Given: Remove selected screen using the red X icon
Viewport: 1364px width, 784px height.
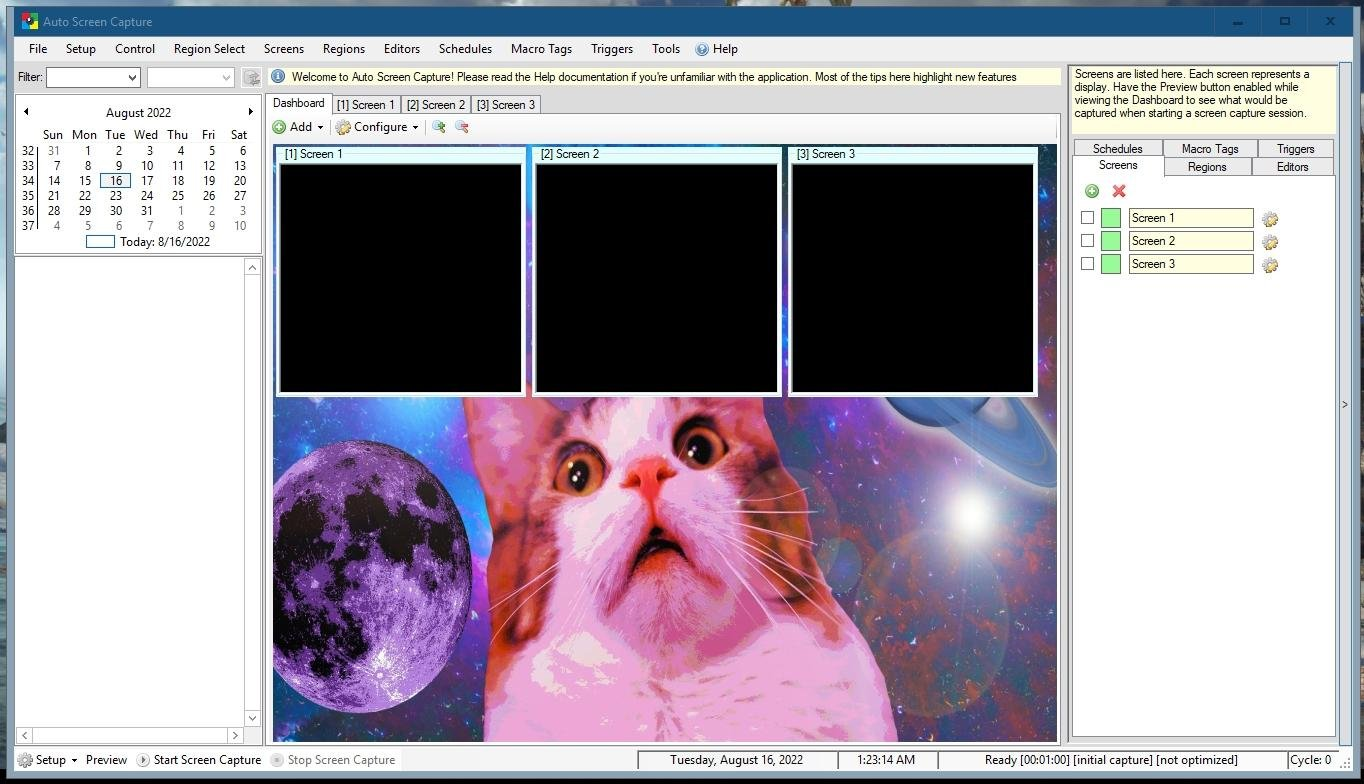Looking at the screenshot, I should (1117, 191).
